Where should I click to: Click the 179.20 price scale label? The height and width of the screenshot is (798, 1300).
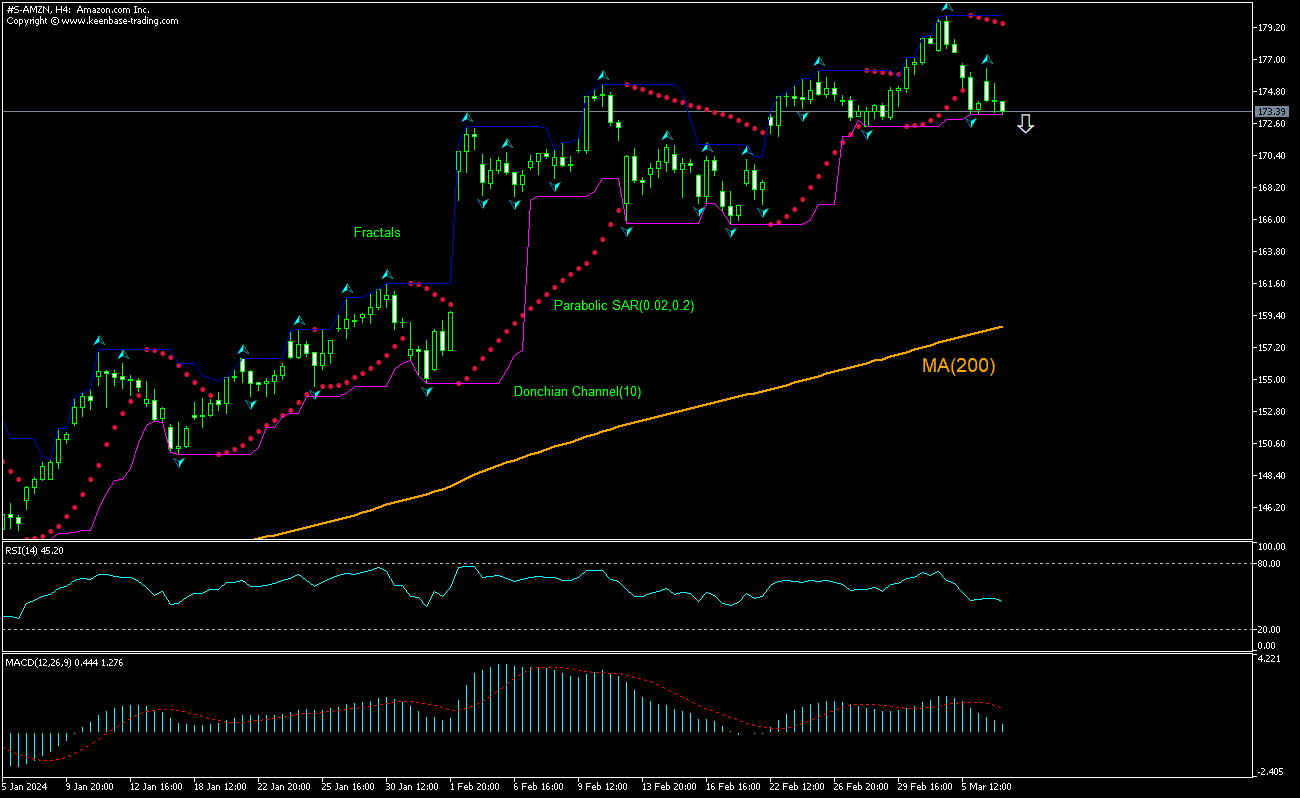coord(1270,28)
